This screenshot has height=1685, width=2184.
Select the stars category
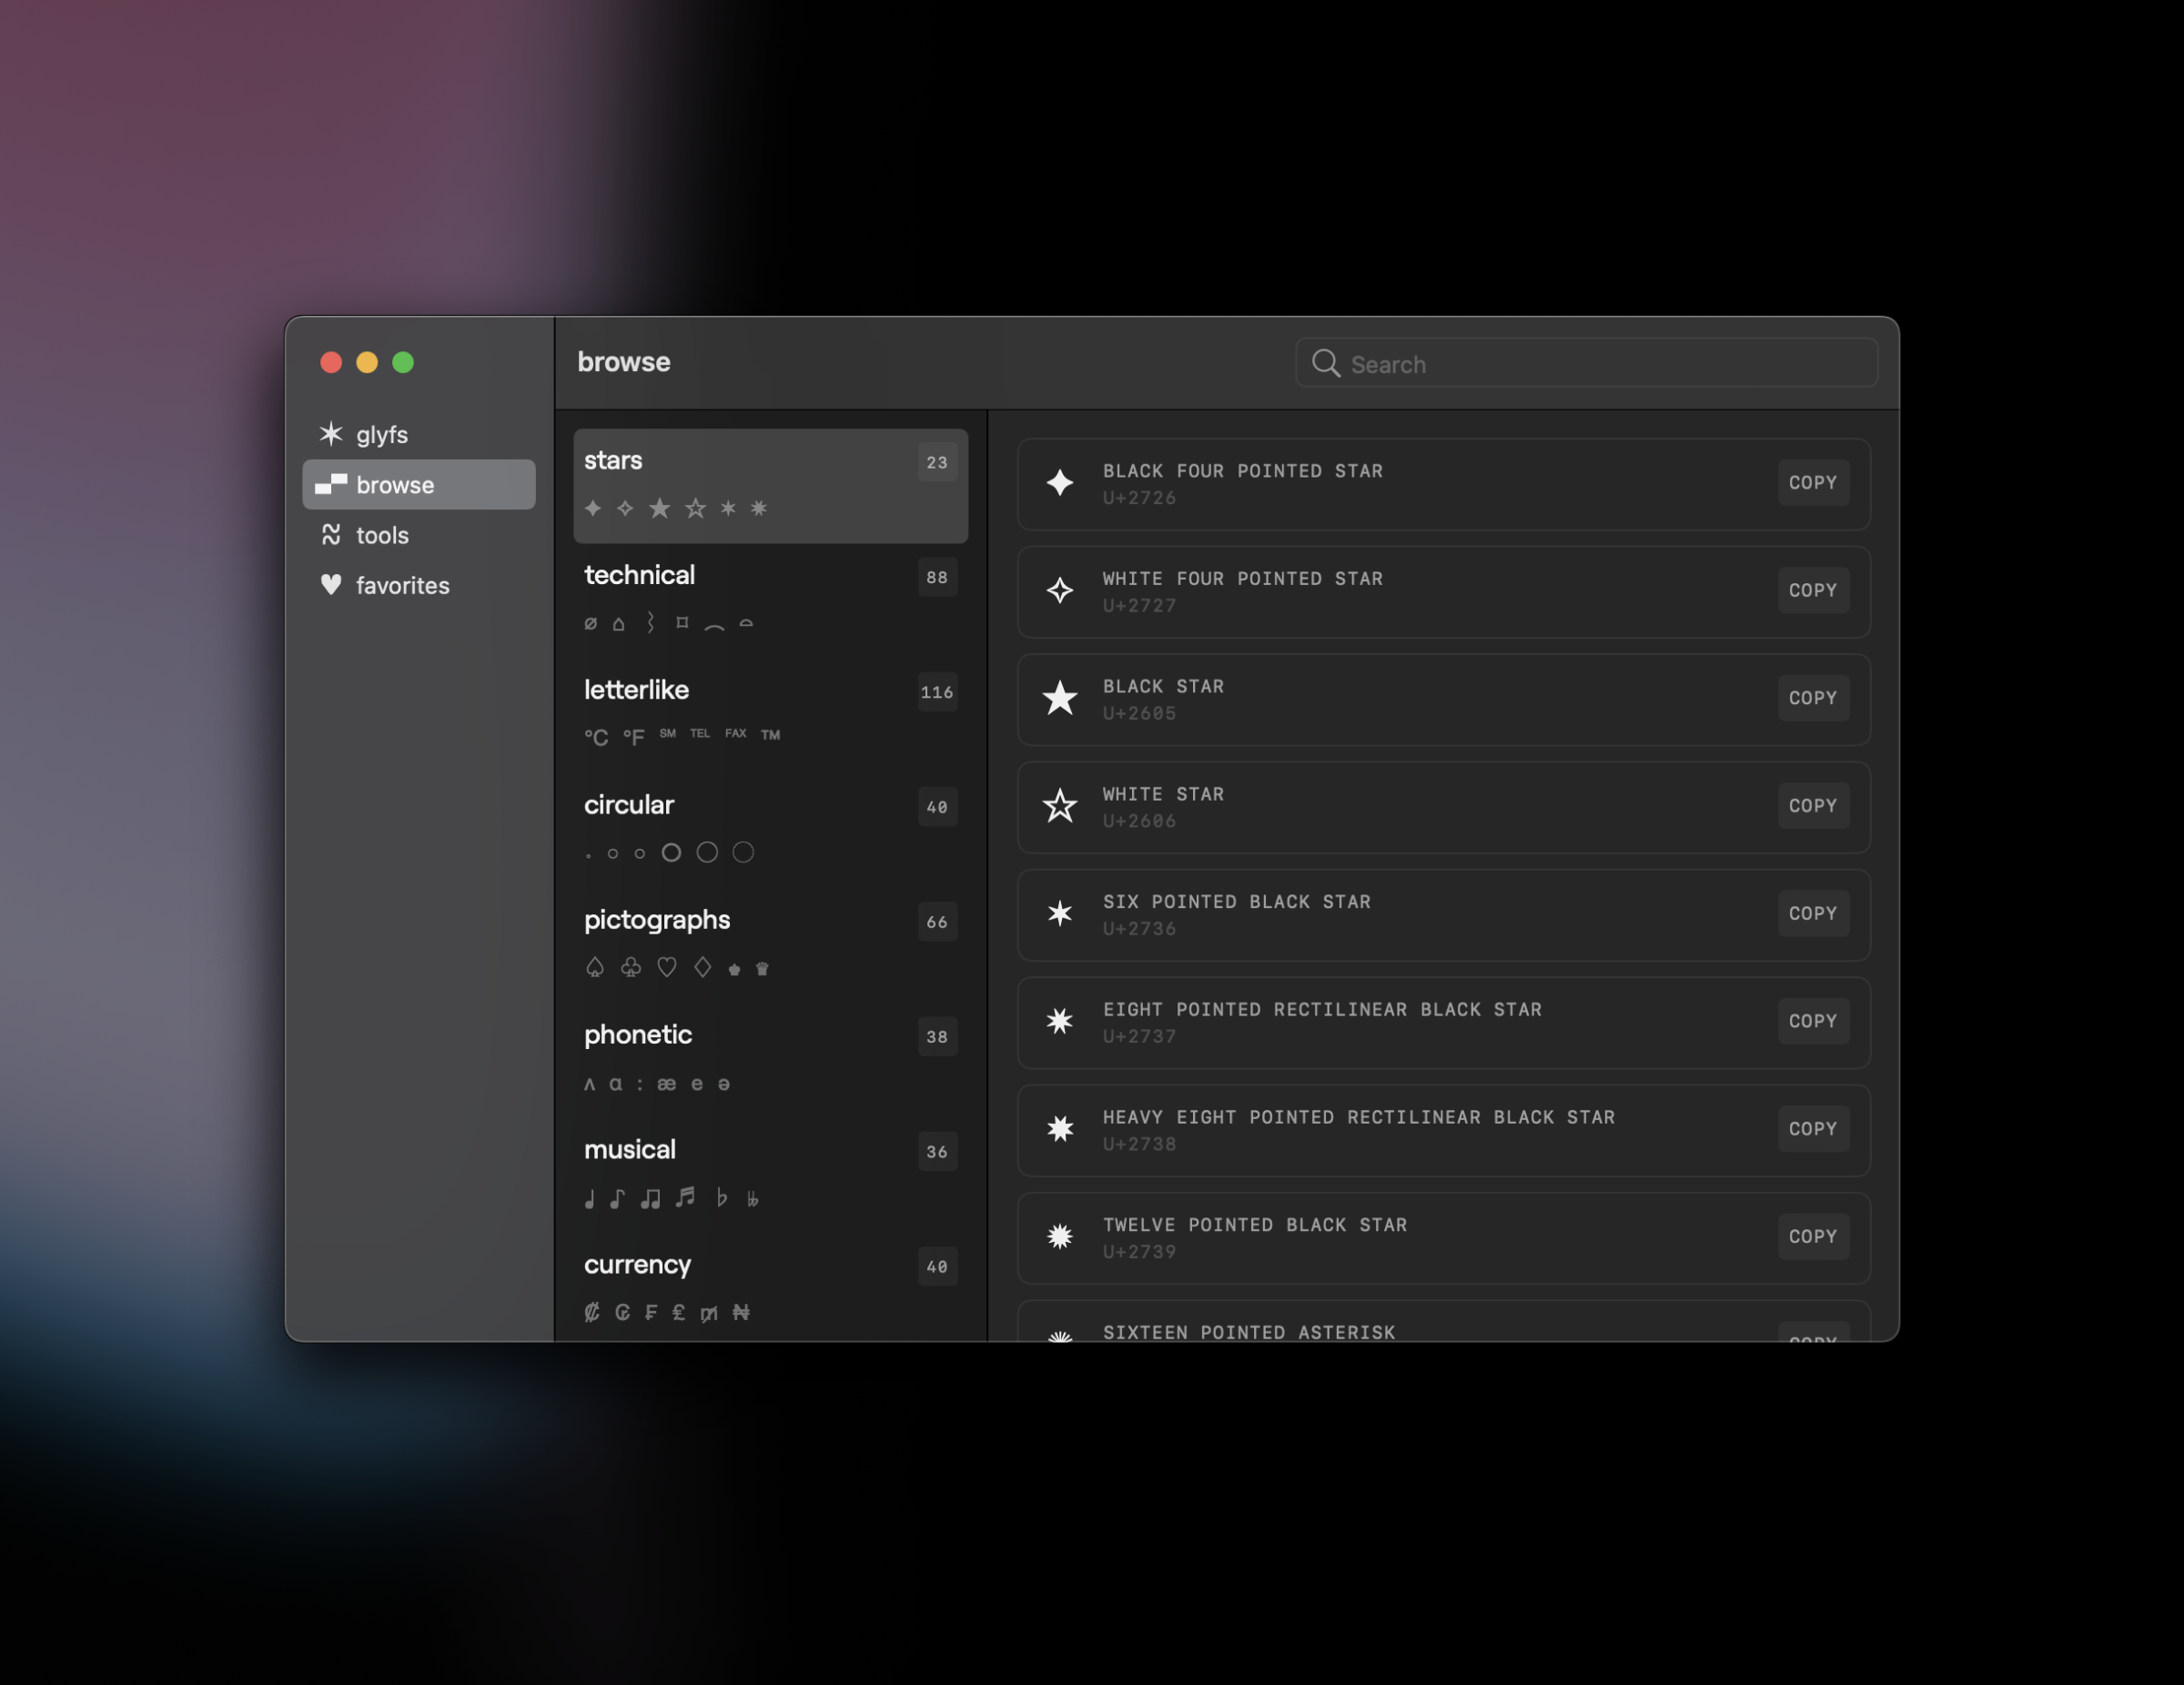coord(769,485)
